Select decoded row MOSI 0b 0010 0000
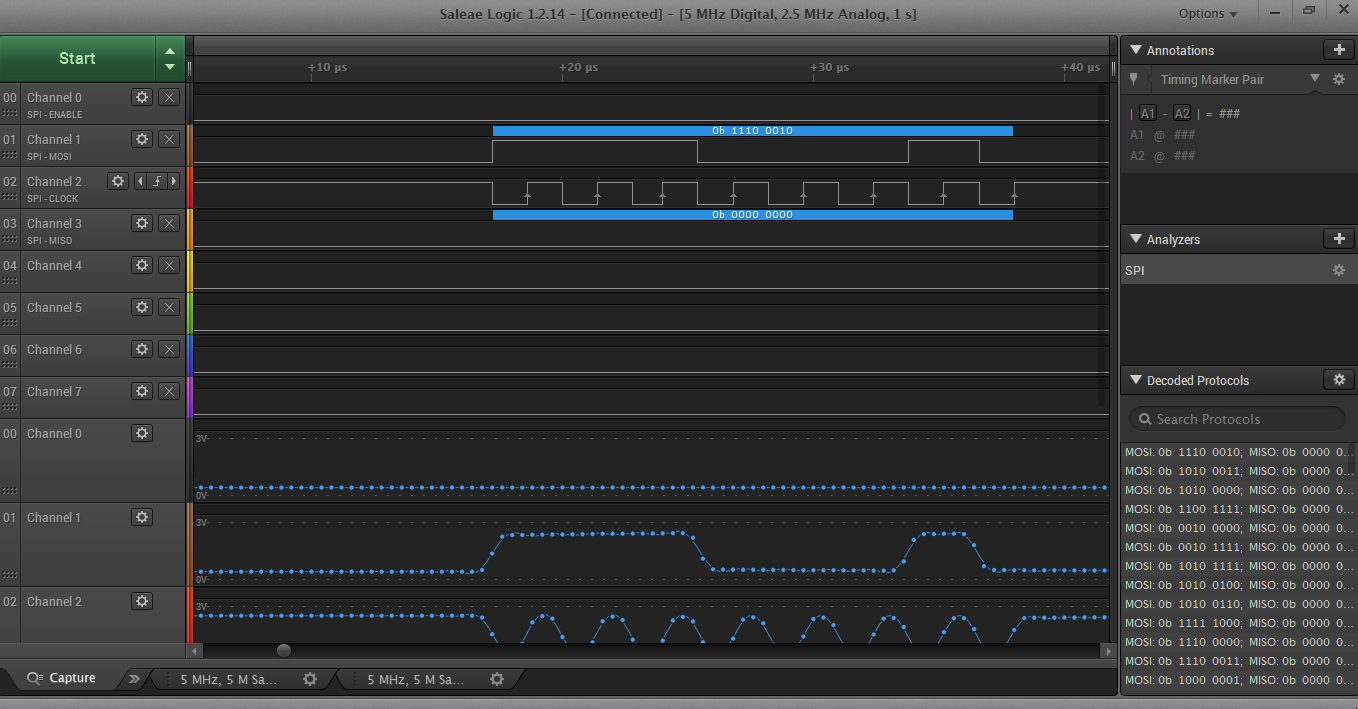Viewport: 1358px width, 709px height. point(1239,528)
